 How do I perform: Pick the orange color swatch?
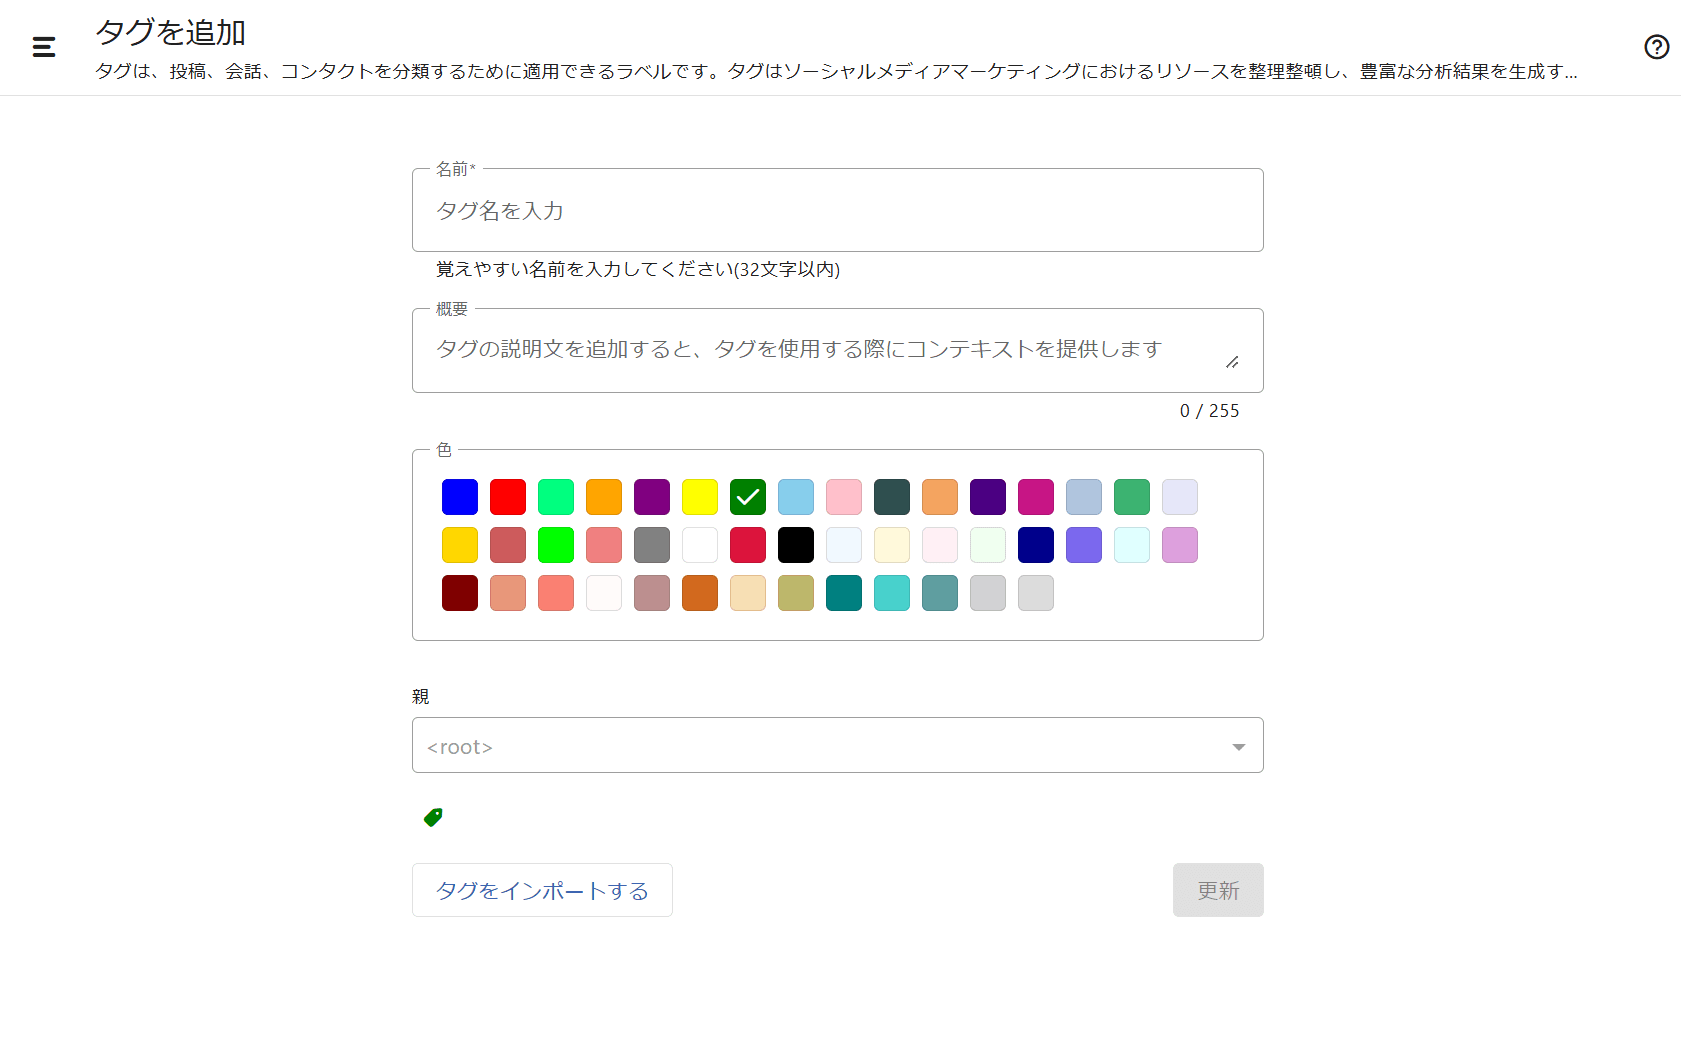[x=604, y=497]
